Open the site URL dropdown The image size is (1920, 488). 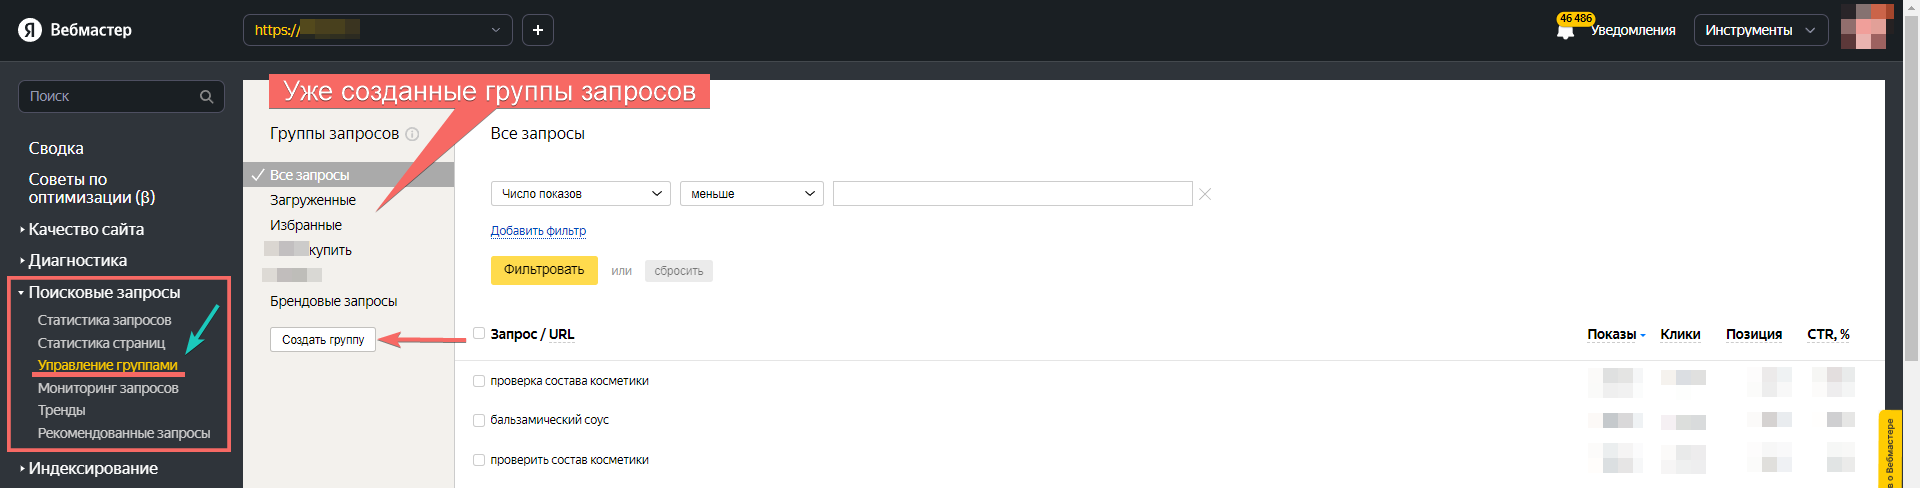click(378, 30)
